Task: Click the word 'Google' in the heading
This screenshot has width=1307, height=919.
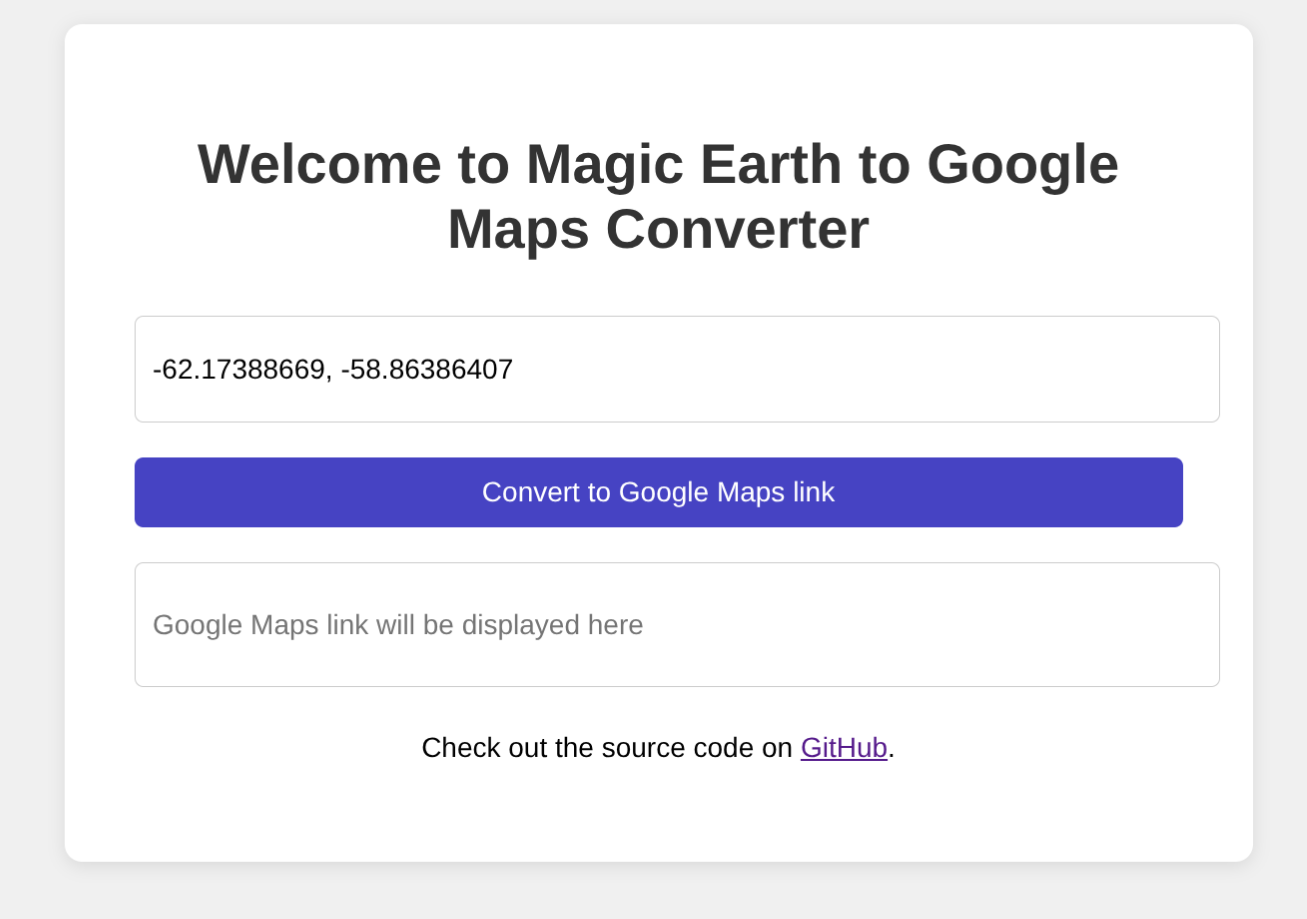Action: point(1022,165)
